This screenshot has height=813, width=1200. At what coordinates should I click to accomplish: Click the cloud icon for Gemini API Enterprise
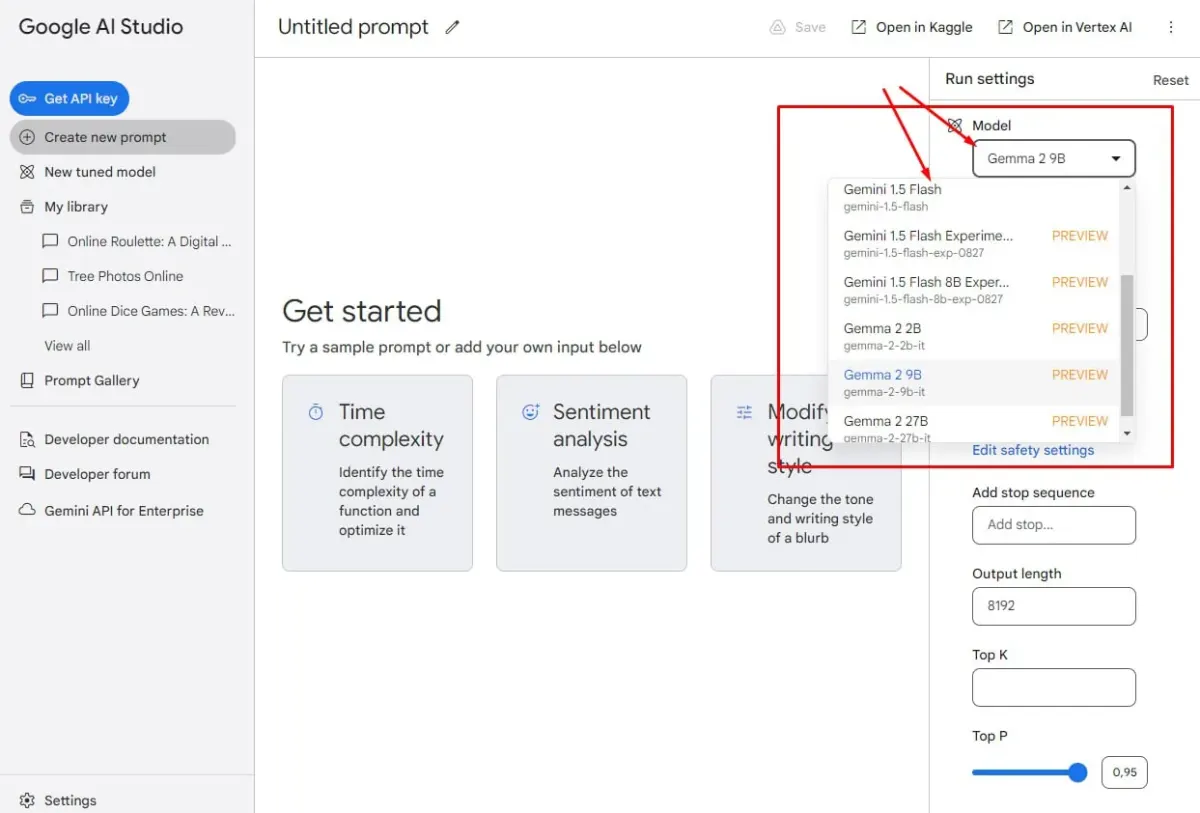[x=27, y=510]
